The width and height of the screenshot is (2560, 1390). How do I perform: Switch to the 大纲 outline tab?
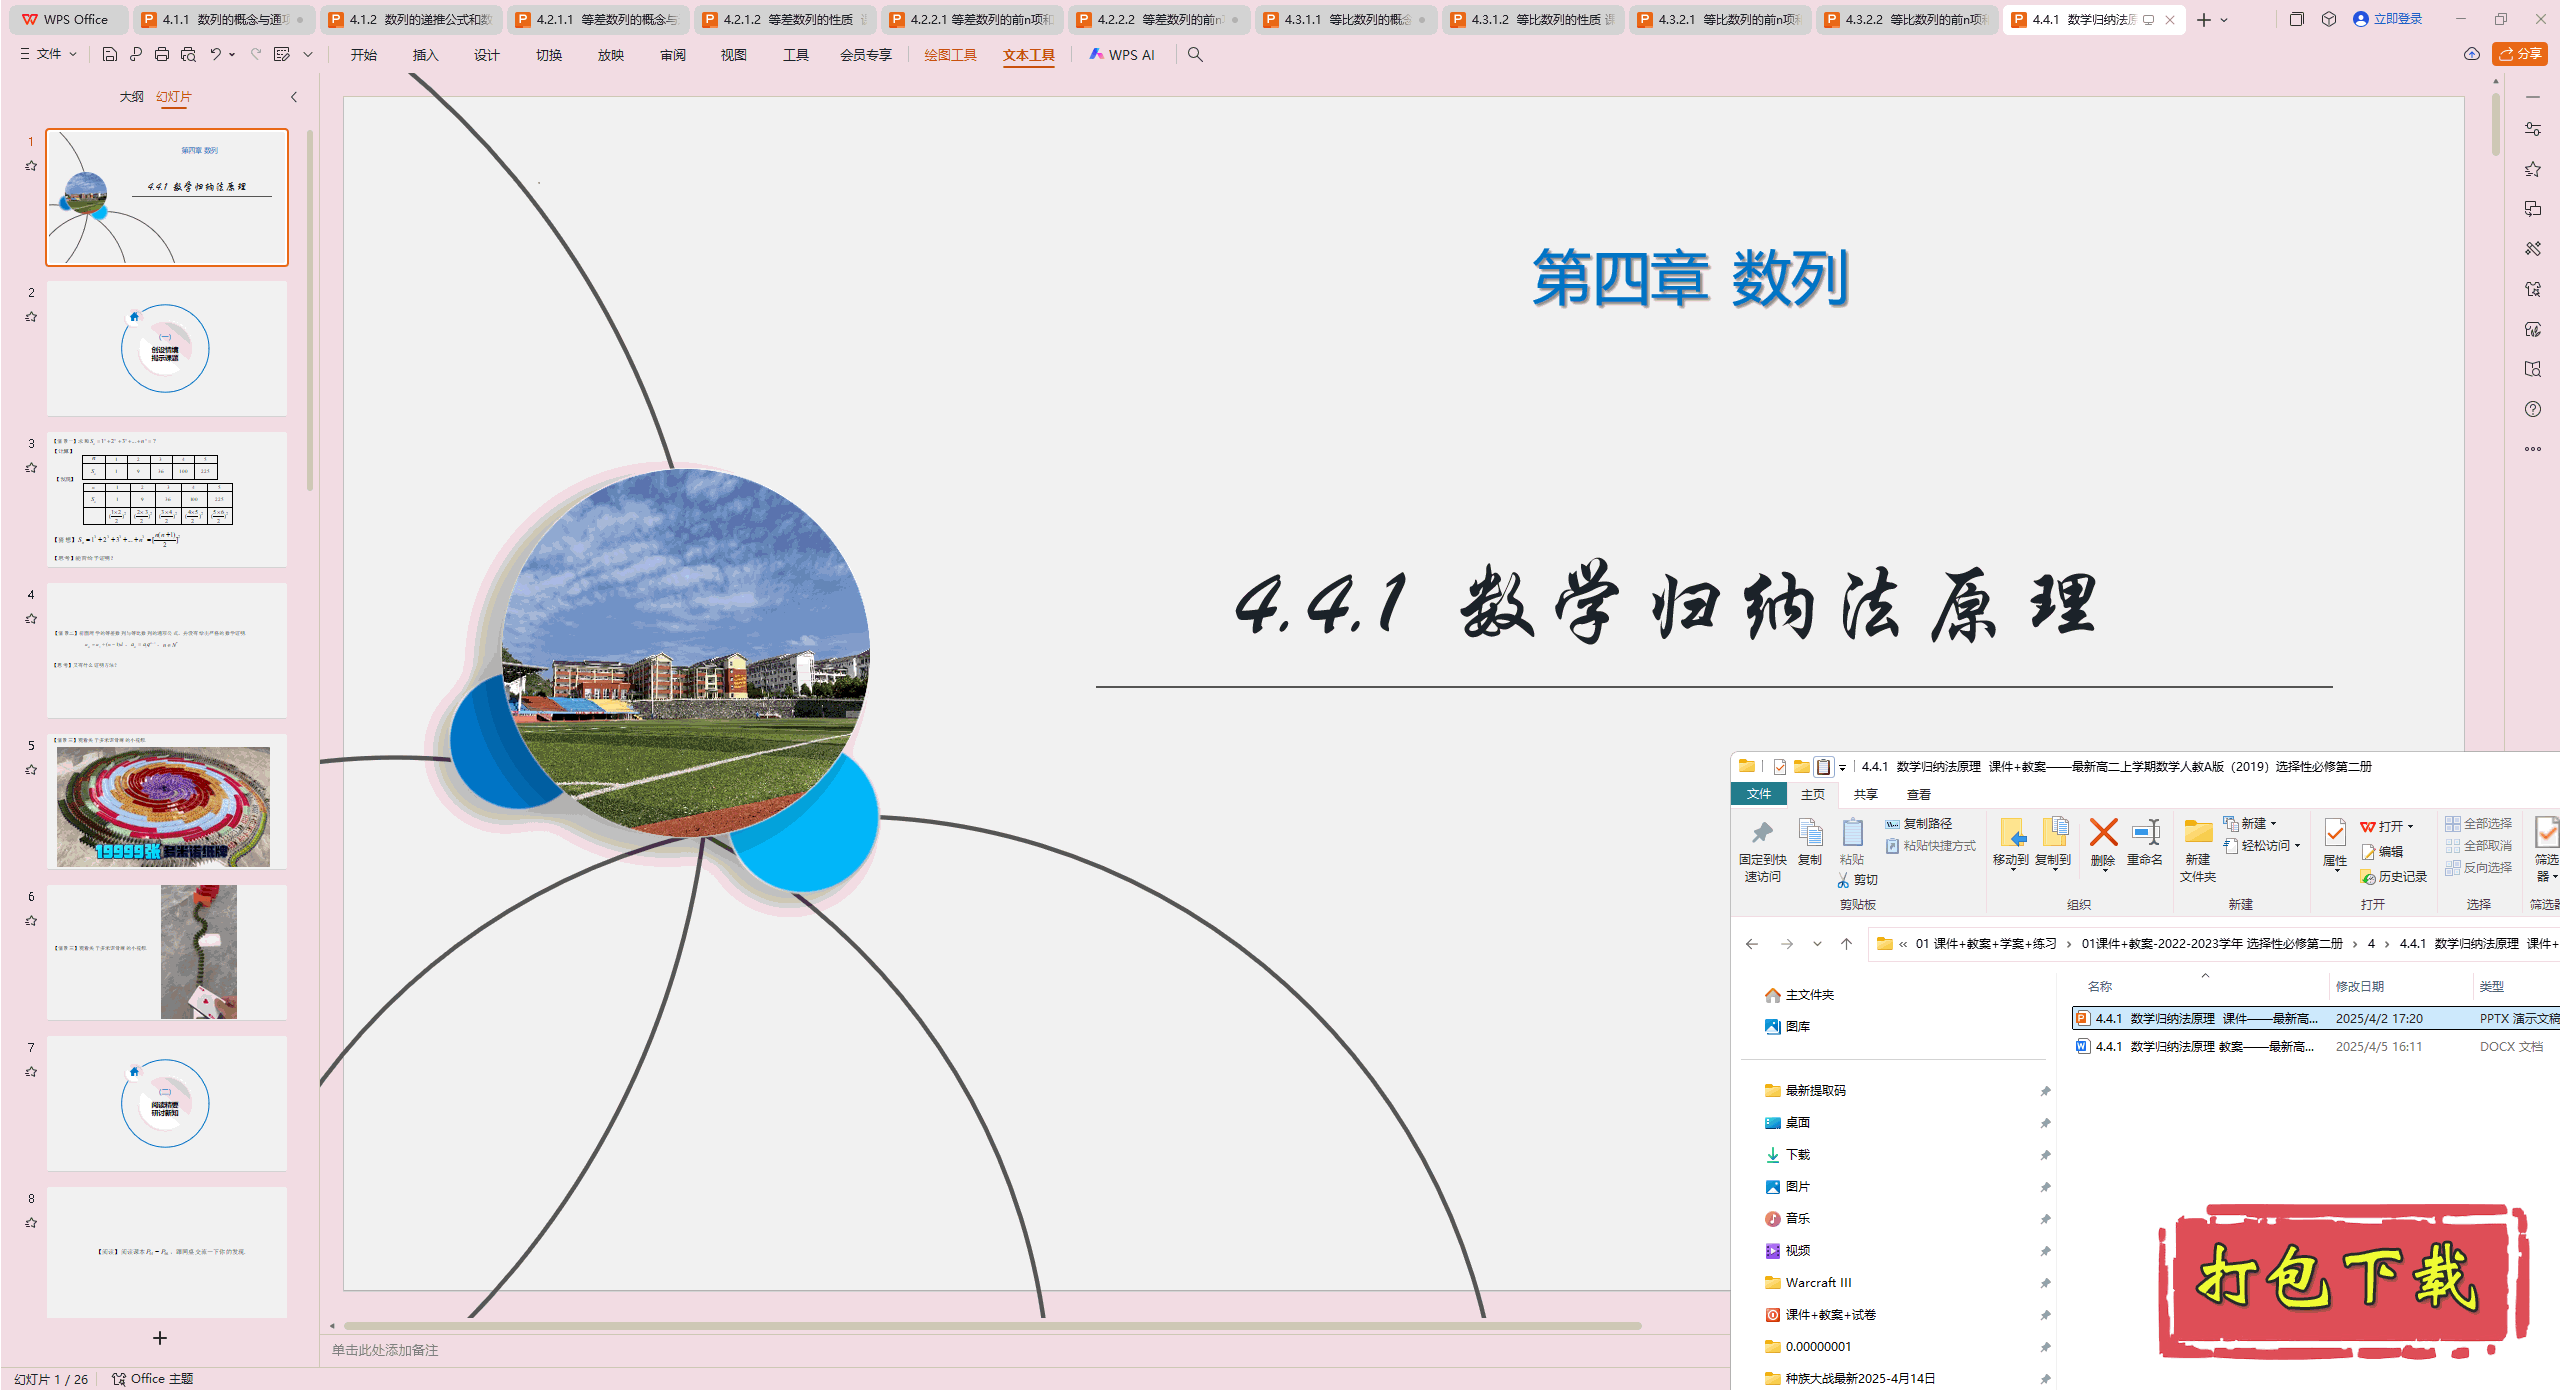click(x=131, y=97)
